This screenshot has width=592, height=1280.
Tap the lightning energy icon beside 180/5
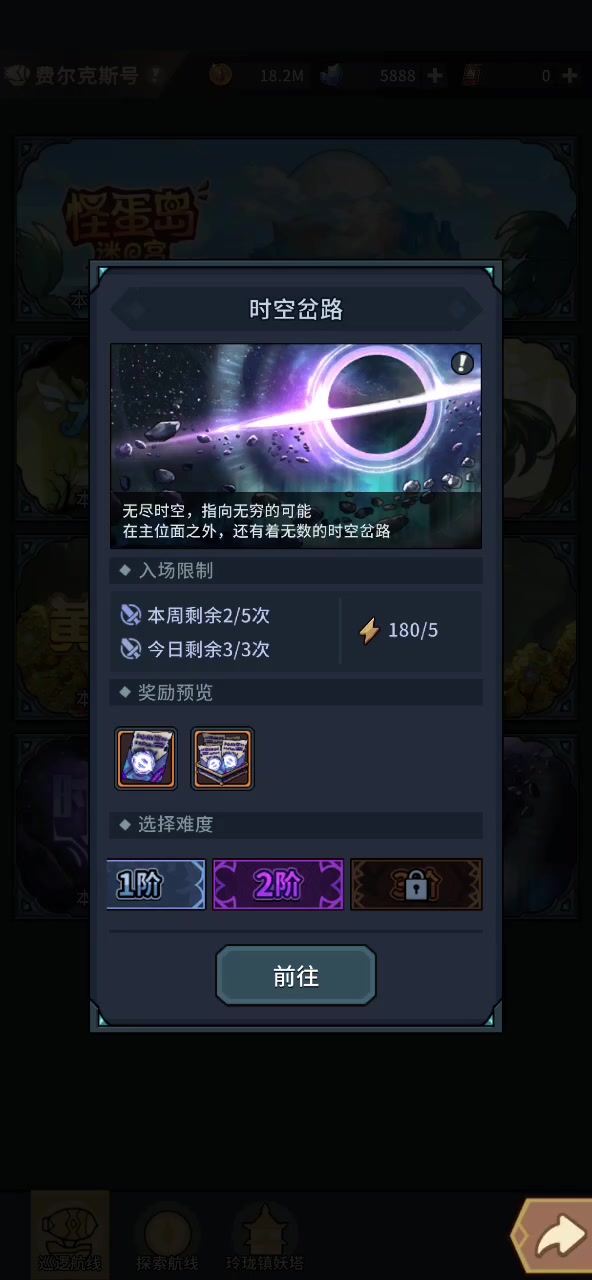coord(369,630)
